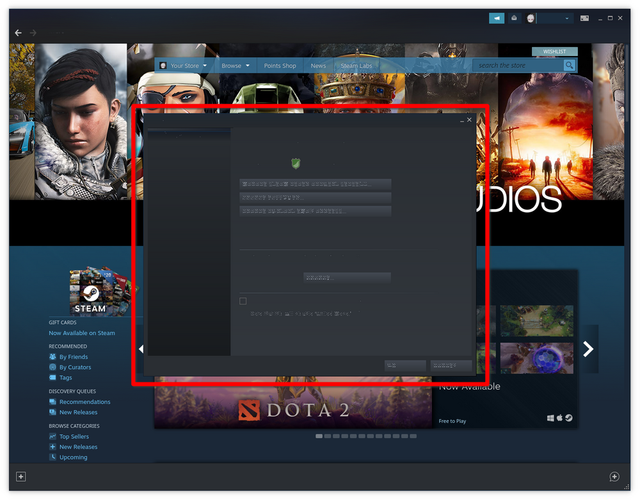This screenshot has width=640, height=500.
Task: Click the Tags icon in sidebar
Action: 53,378
